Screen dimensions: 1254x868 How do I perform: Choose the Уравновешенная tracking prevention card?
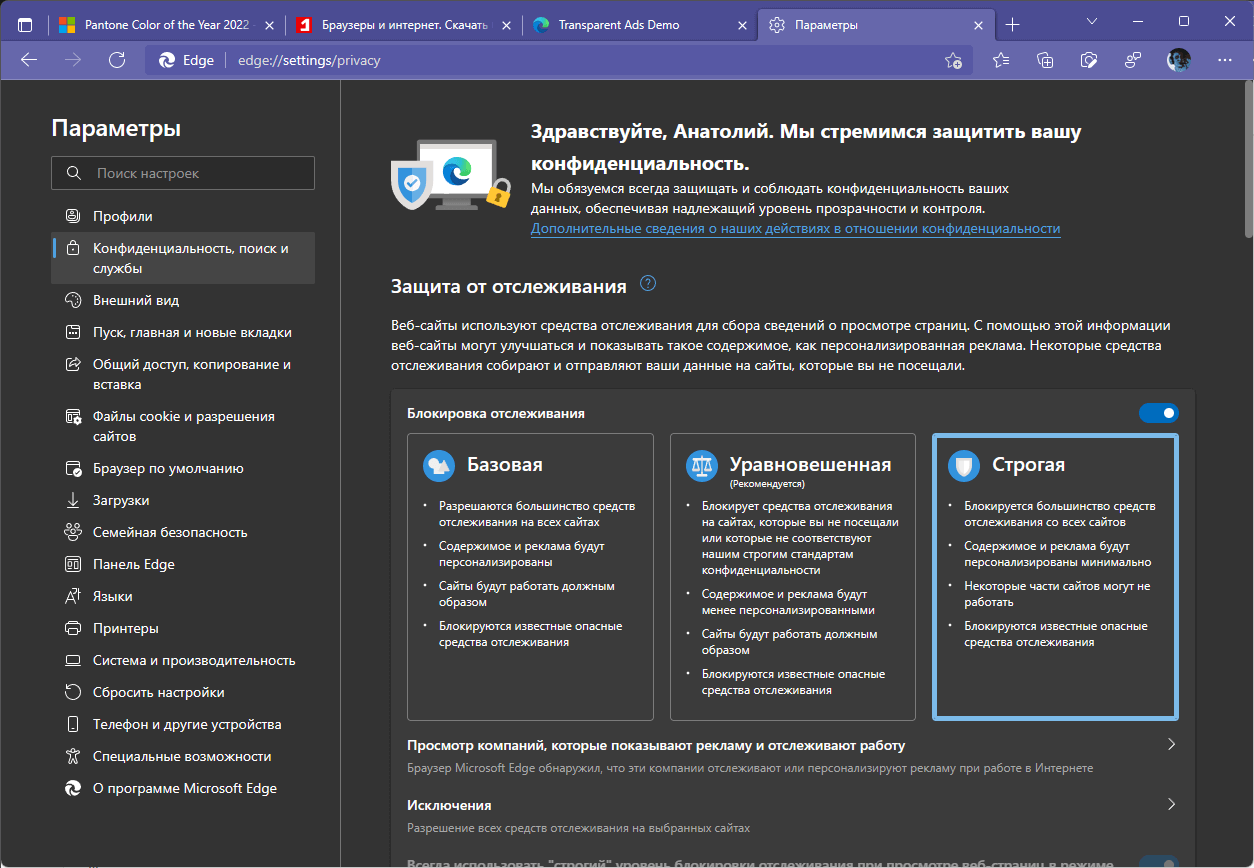[x=793, y=576]
